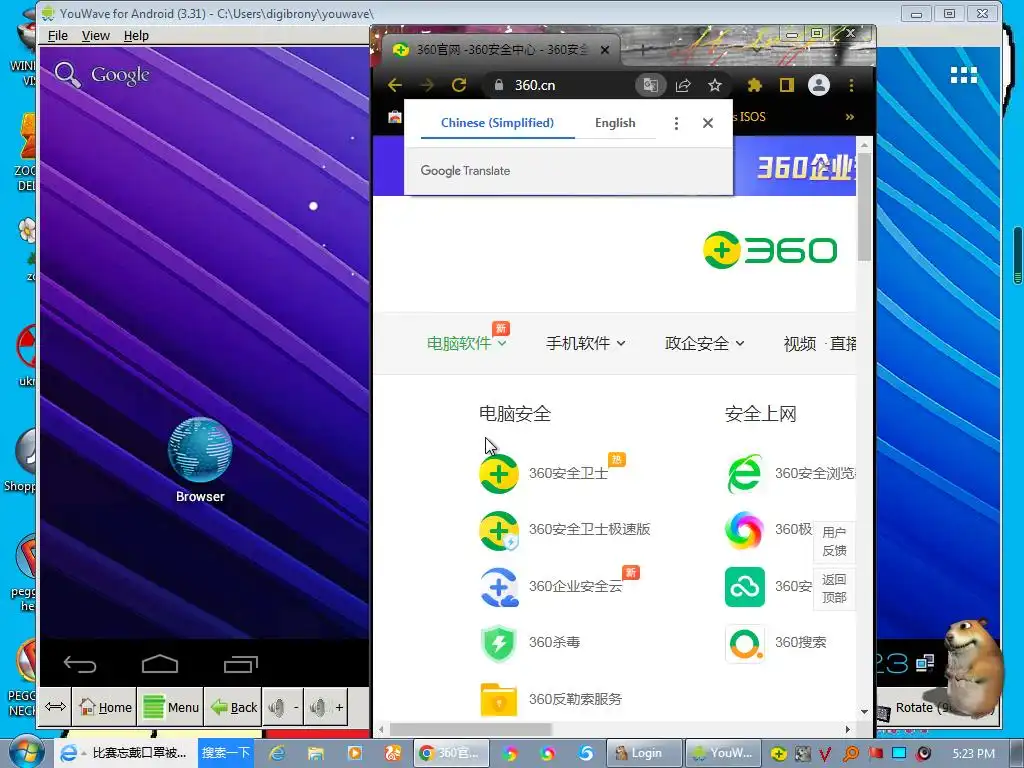Open the 360极速浏览器 colorful icon

tap(744, 530)
